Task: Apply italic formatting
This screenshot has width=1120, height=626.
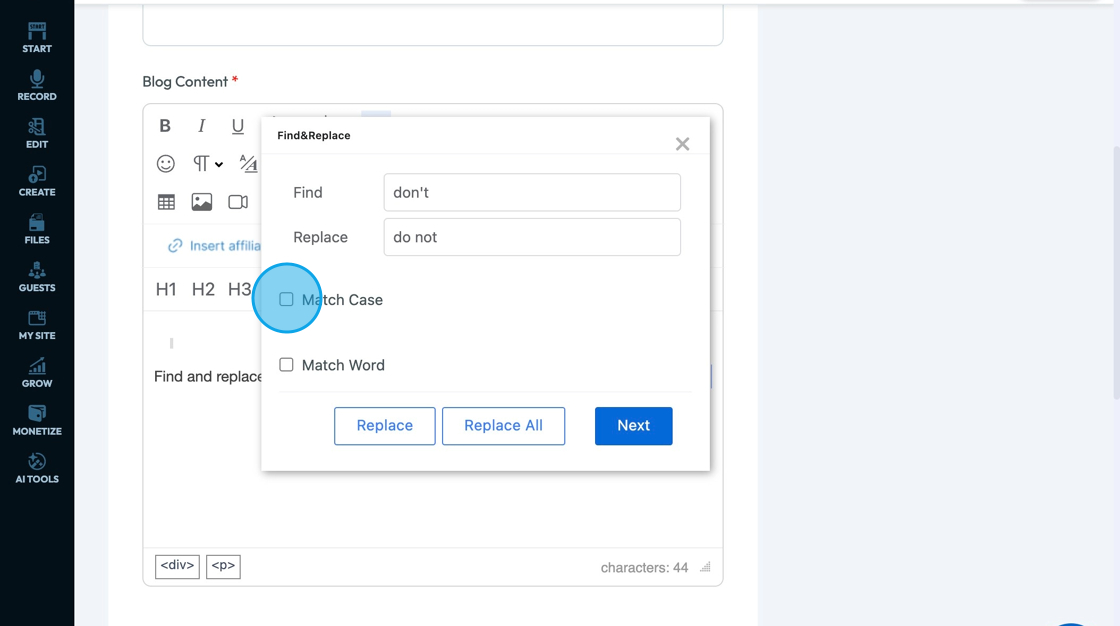Action: tap(201, 126)
